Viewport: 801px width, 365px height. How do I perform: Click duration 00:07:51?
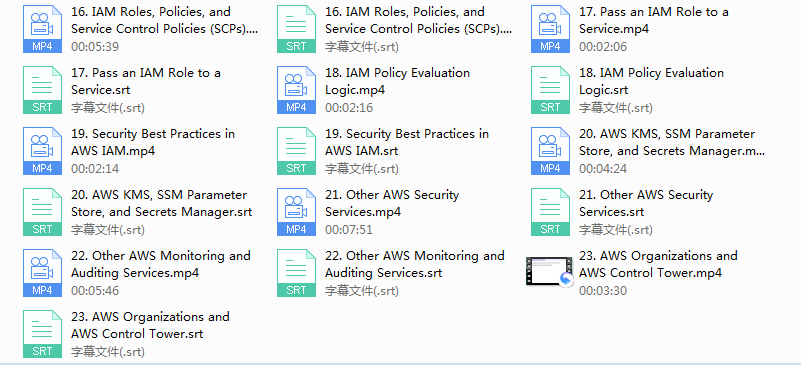pos(349,230)
